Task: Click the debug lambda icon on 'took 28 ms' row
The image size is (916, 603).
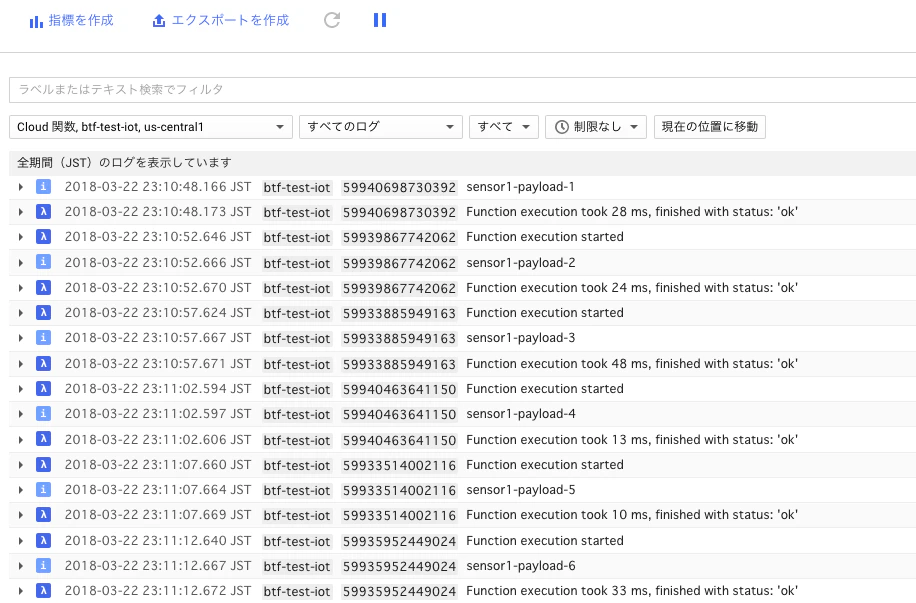Action: [x=43, y=212]
